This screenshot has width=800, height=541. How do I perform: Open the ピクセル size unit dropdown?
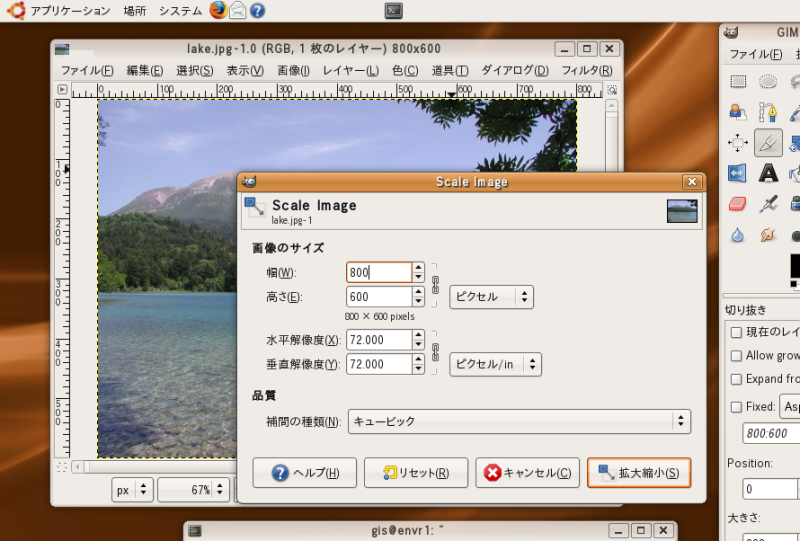click(490, 297)
